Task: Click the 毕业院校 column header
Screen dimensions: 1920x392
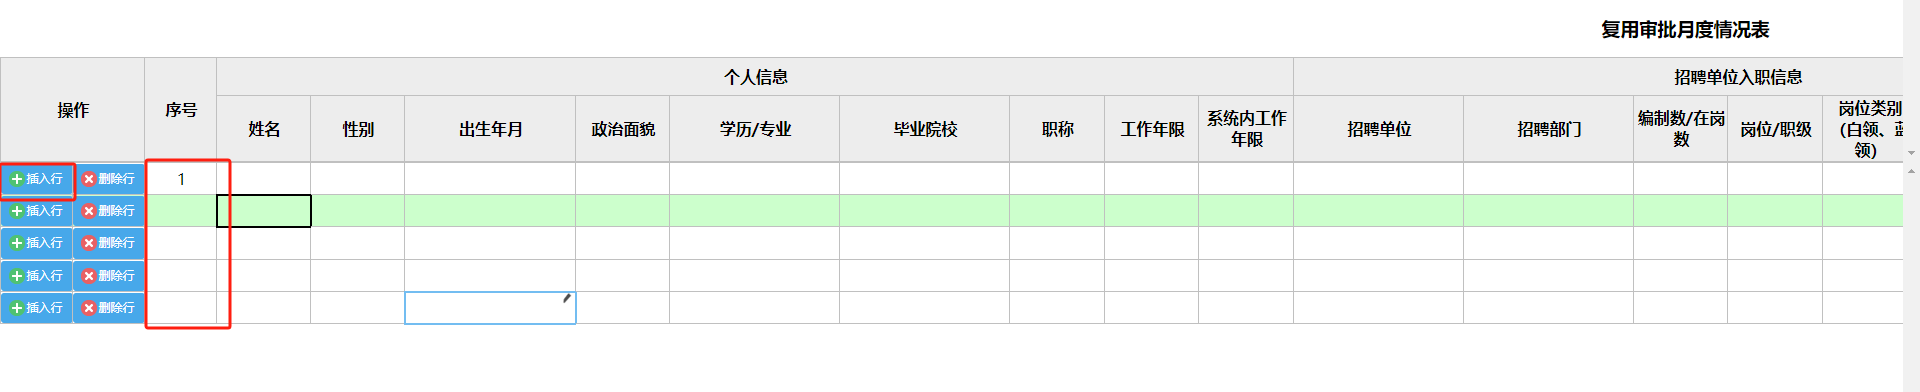Action: (x=925, y=129)
